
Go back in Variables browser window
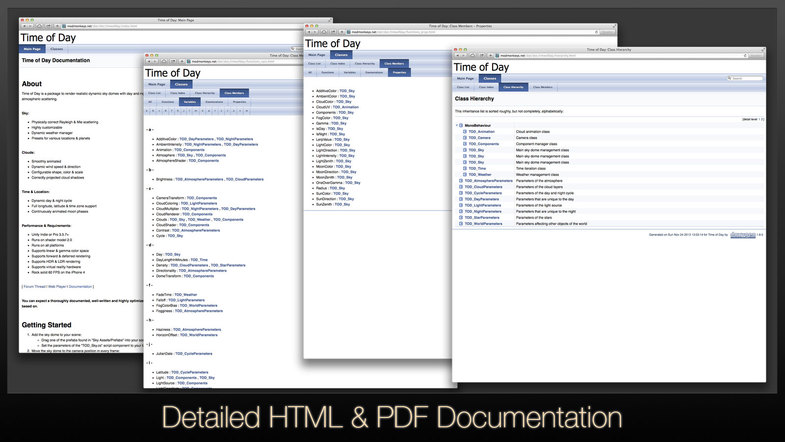(x=149, y=62)
